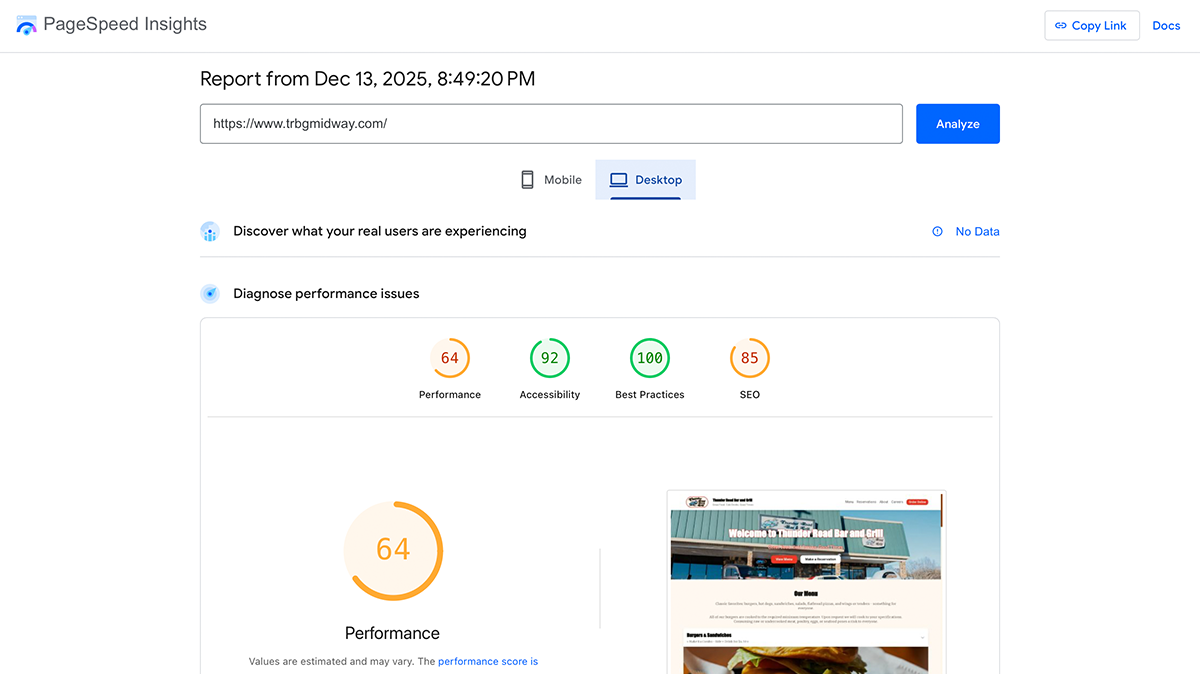Click the Lighthouse icon beside Diagnose performance issues
The width and height of the screenshot is (1200, 674).
click(x=210, y=293)
